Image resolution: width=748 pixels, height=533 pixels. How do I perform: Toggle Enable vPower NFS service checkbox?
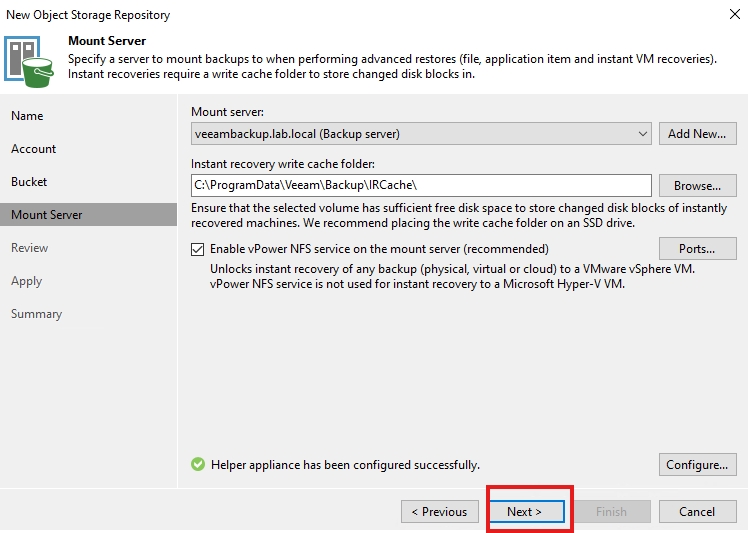pyautogui.click(x=198, y=248)
